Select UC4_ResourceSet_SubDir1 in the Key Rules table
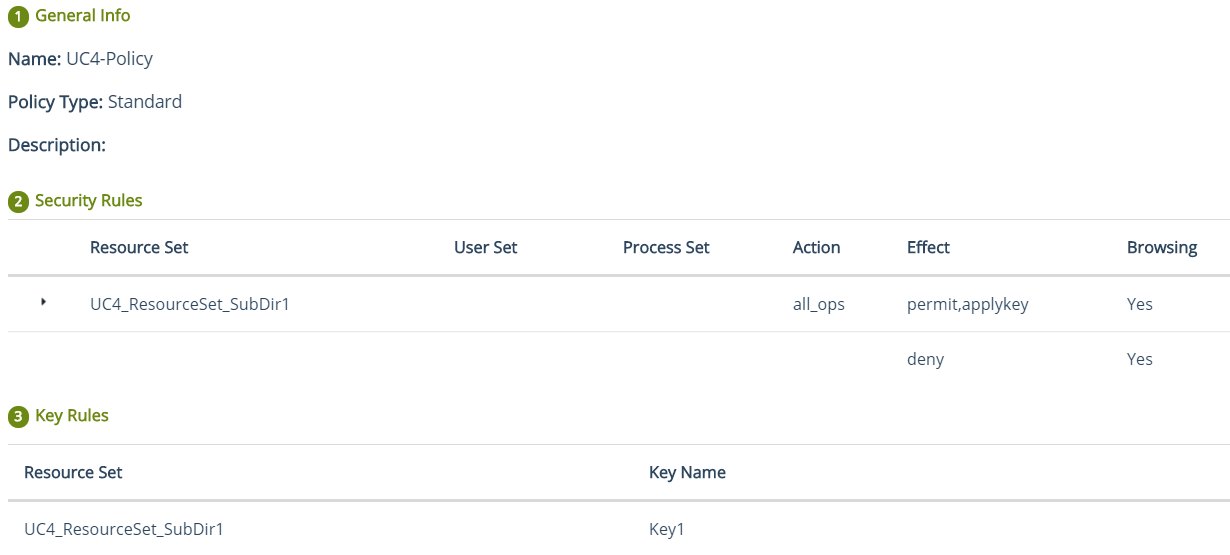This screenshot has height=555, width=1230. [x=123, y=530]
